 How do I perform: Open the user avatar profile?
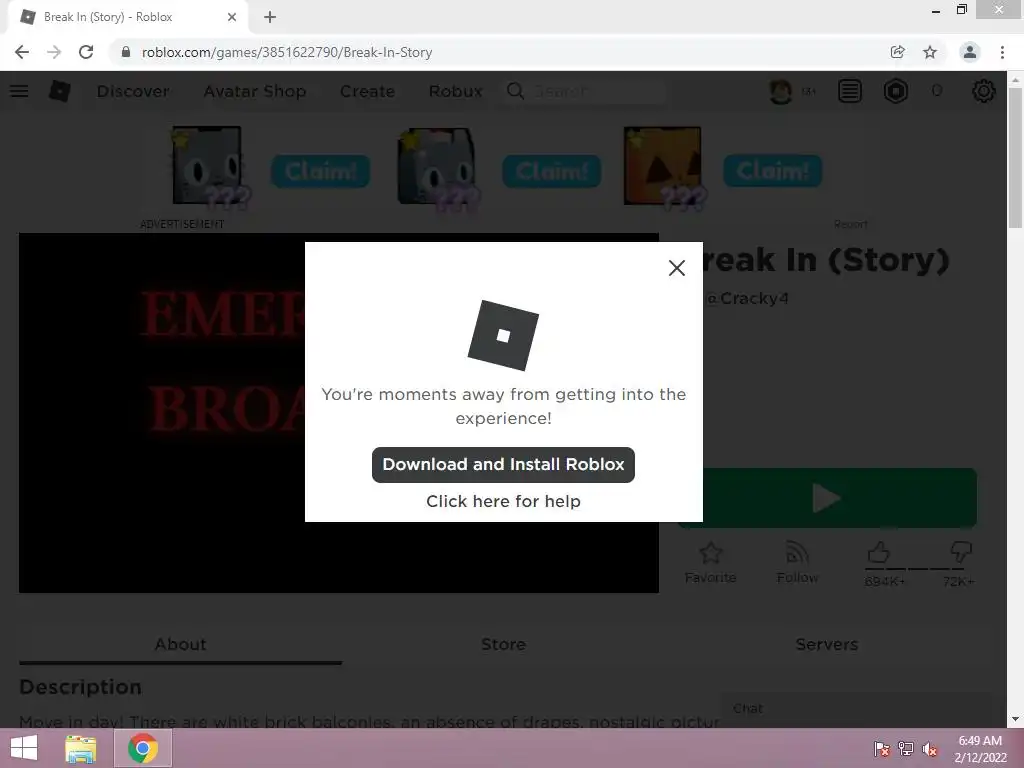coord(780,91)
